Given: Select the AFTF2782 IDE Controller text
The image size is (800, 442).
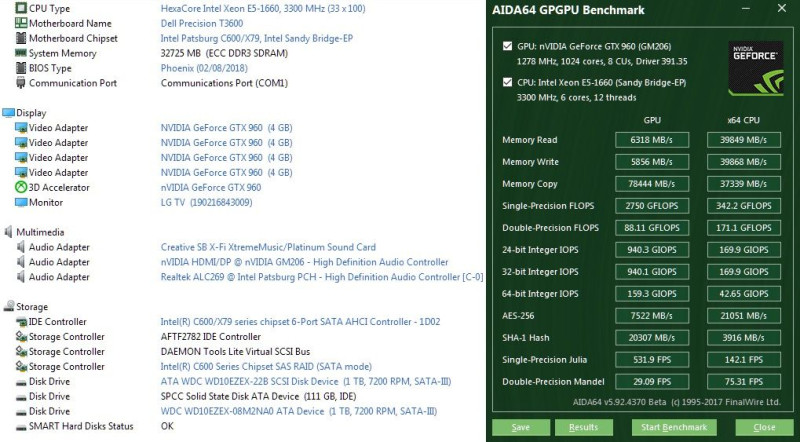Looking at the screenshot, I should coord(210,337).
